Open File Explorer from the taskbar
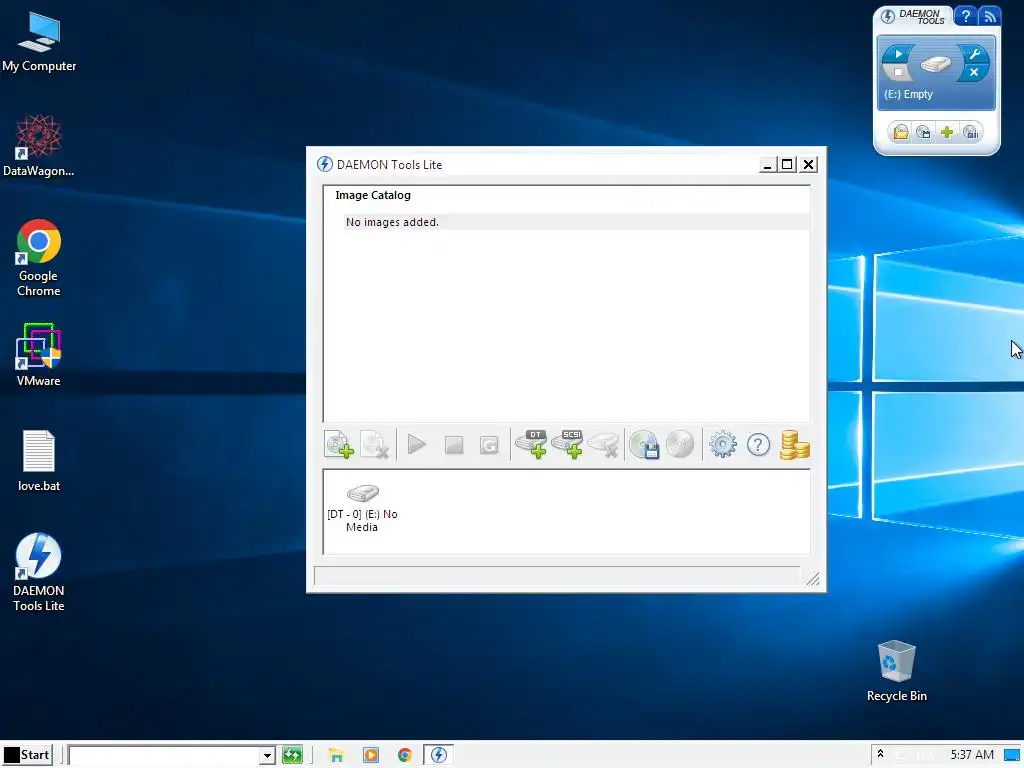1024x768 pixels. coord(336,756)
